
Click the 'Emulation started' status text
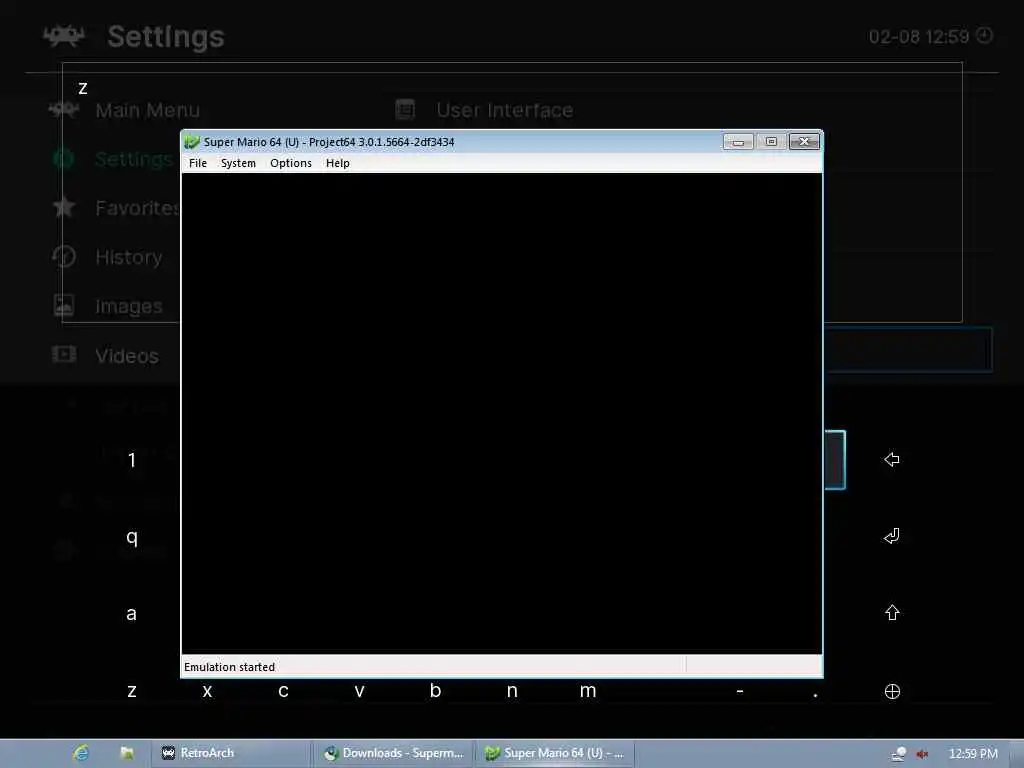[229, 667]
